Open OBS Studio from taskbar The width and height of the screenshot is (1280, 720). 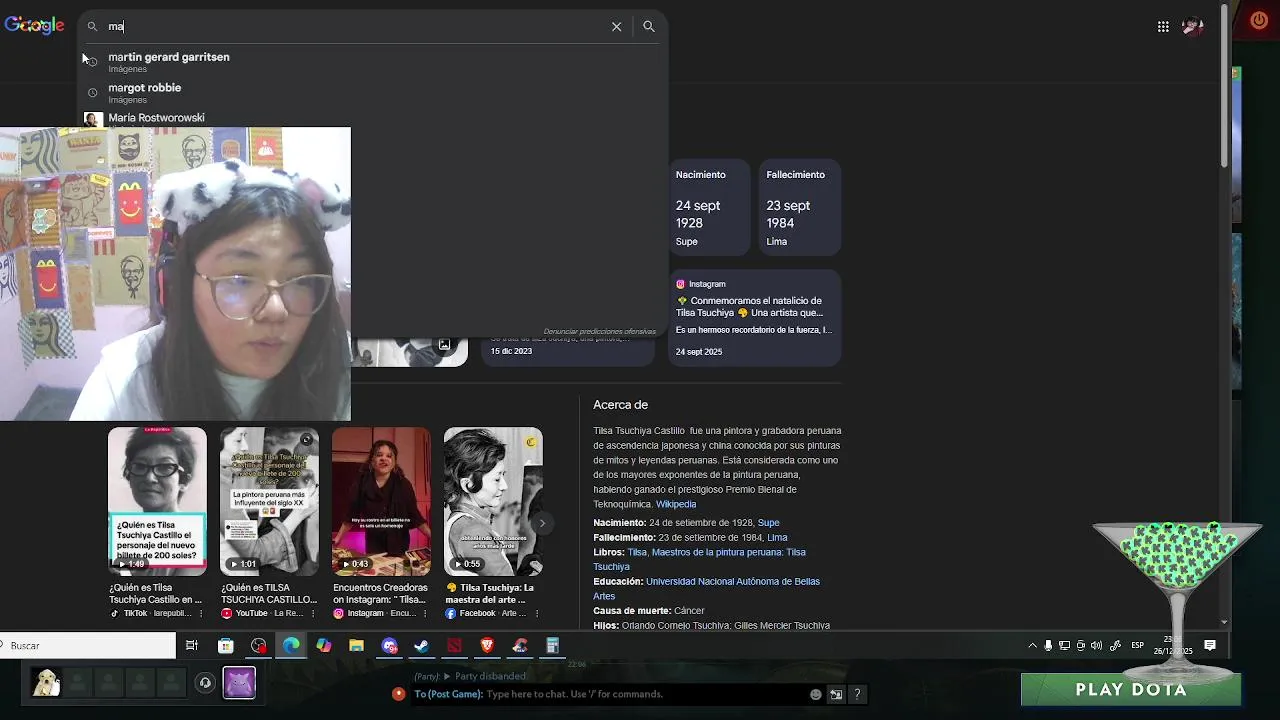(x=259, y=646)
